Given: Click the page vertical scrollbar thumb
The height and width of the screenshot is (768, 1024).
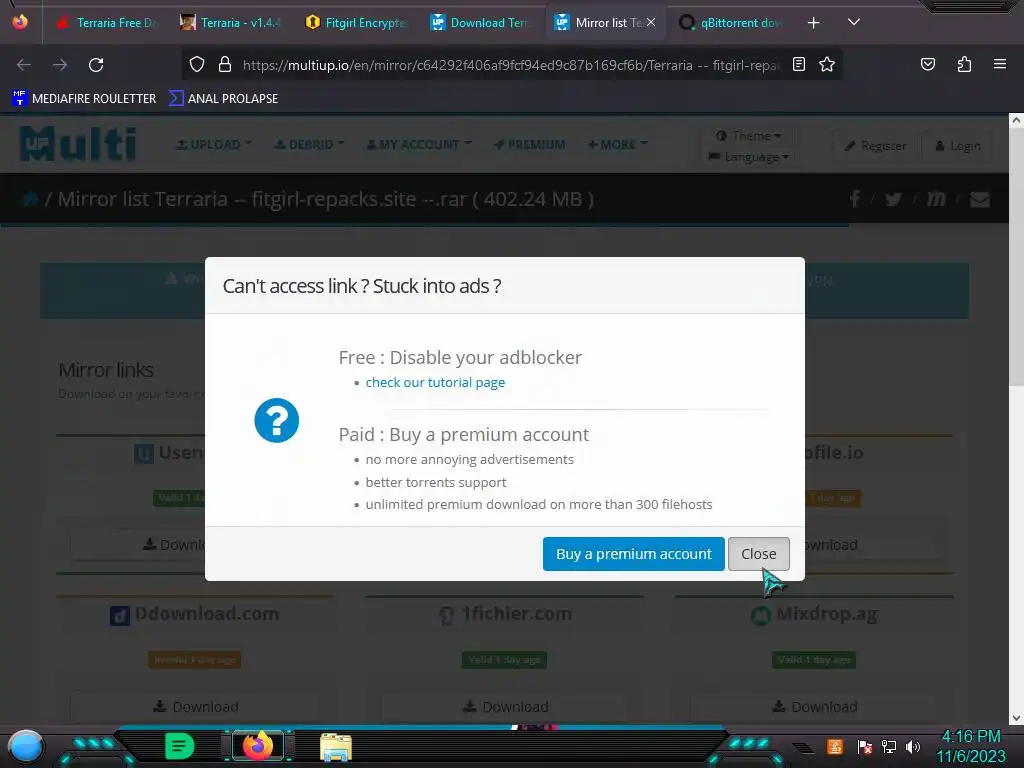Looking at the screenshot, I should click(1016, 255).
